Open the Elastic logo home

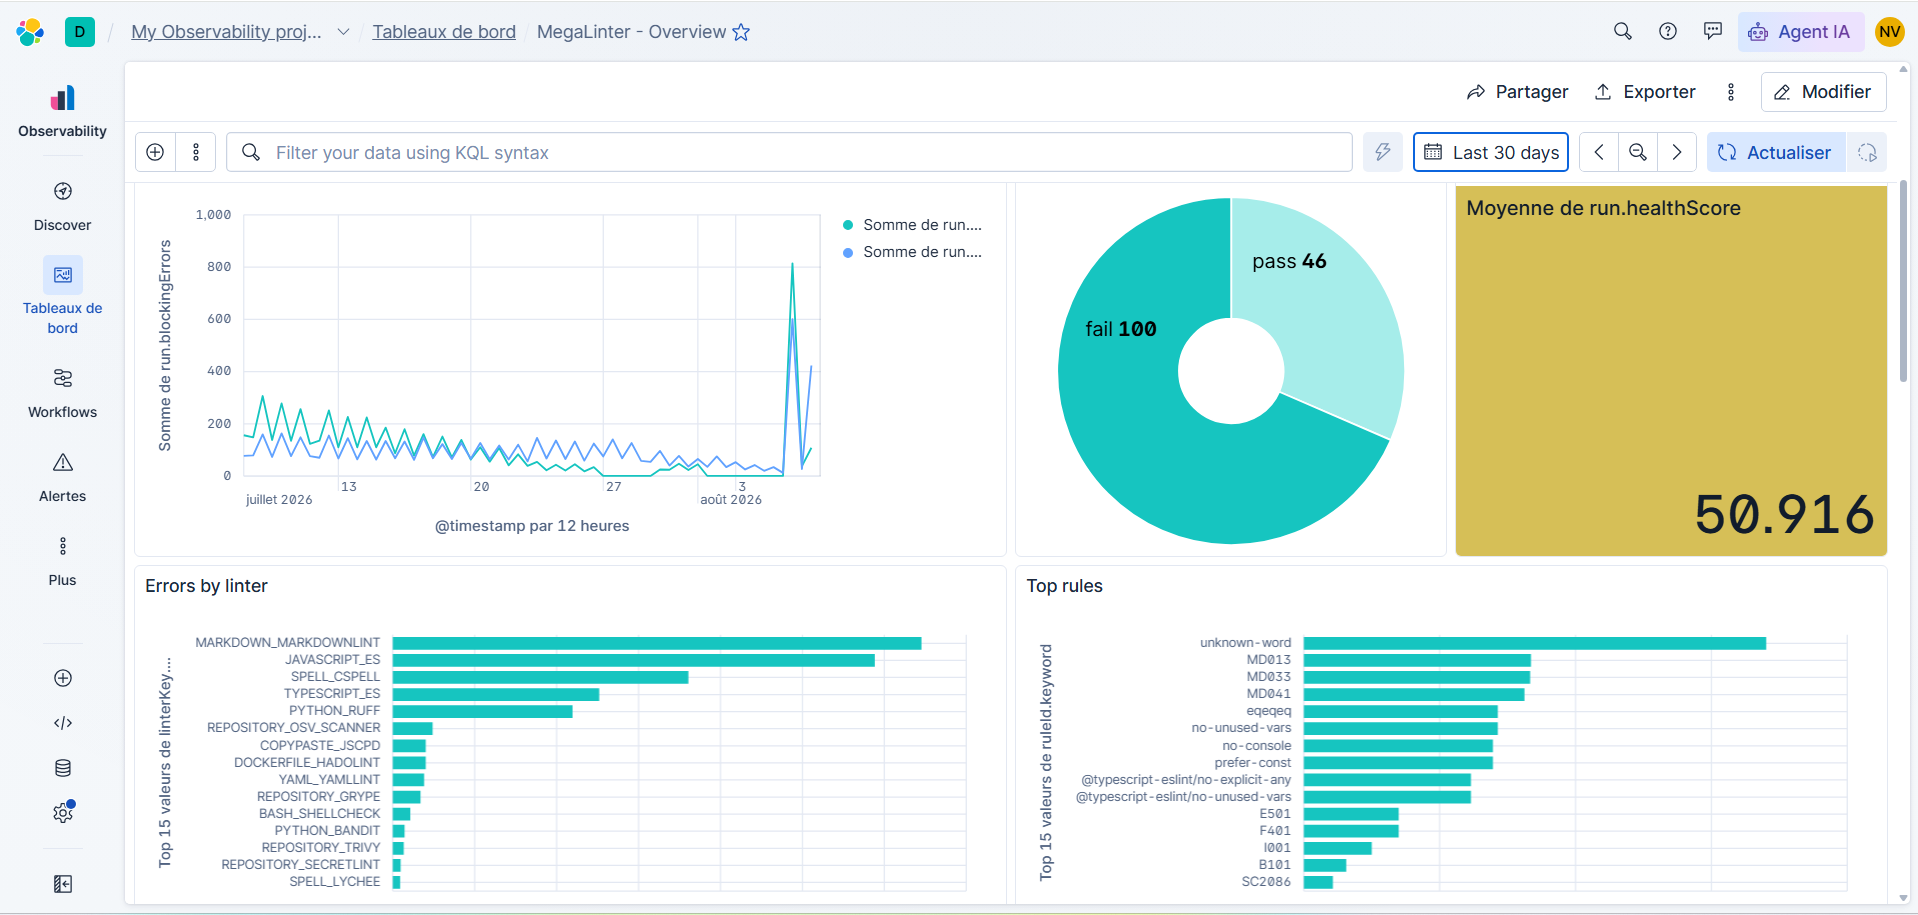[x=30, y=32]
